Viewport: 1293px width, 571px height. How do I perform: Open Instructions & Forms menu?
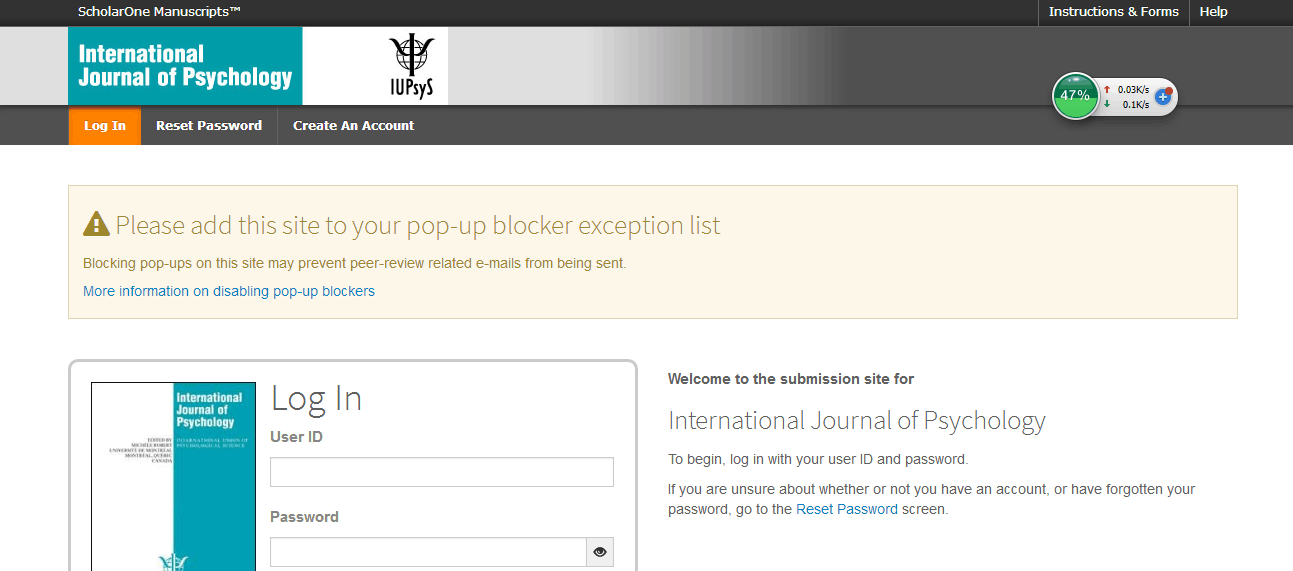point(1113,12)
